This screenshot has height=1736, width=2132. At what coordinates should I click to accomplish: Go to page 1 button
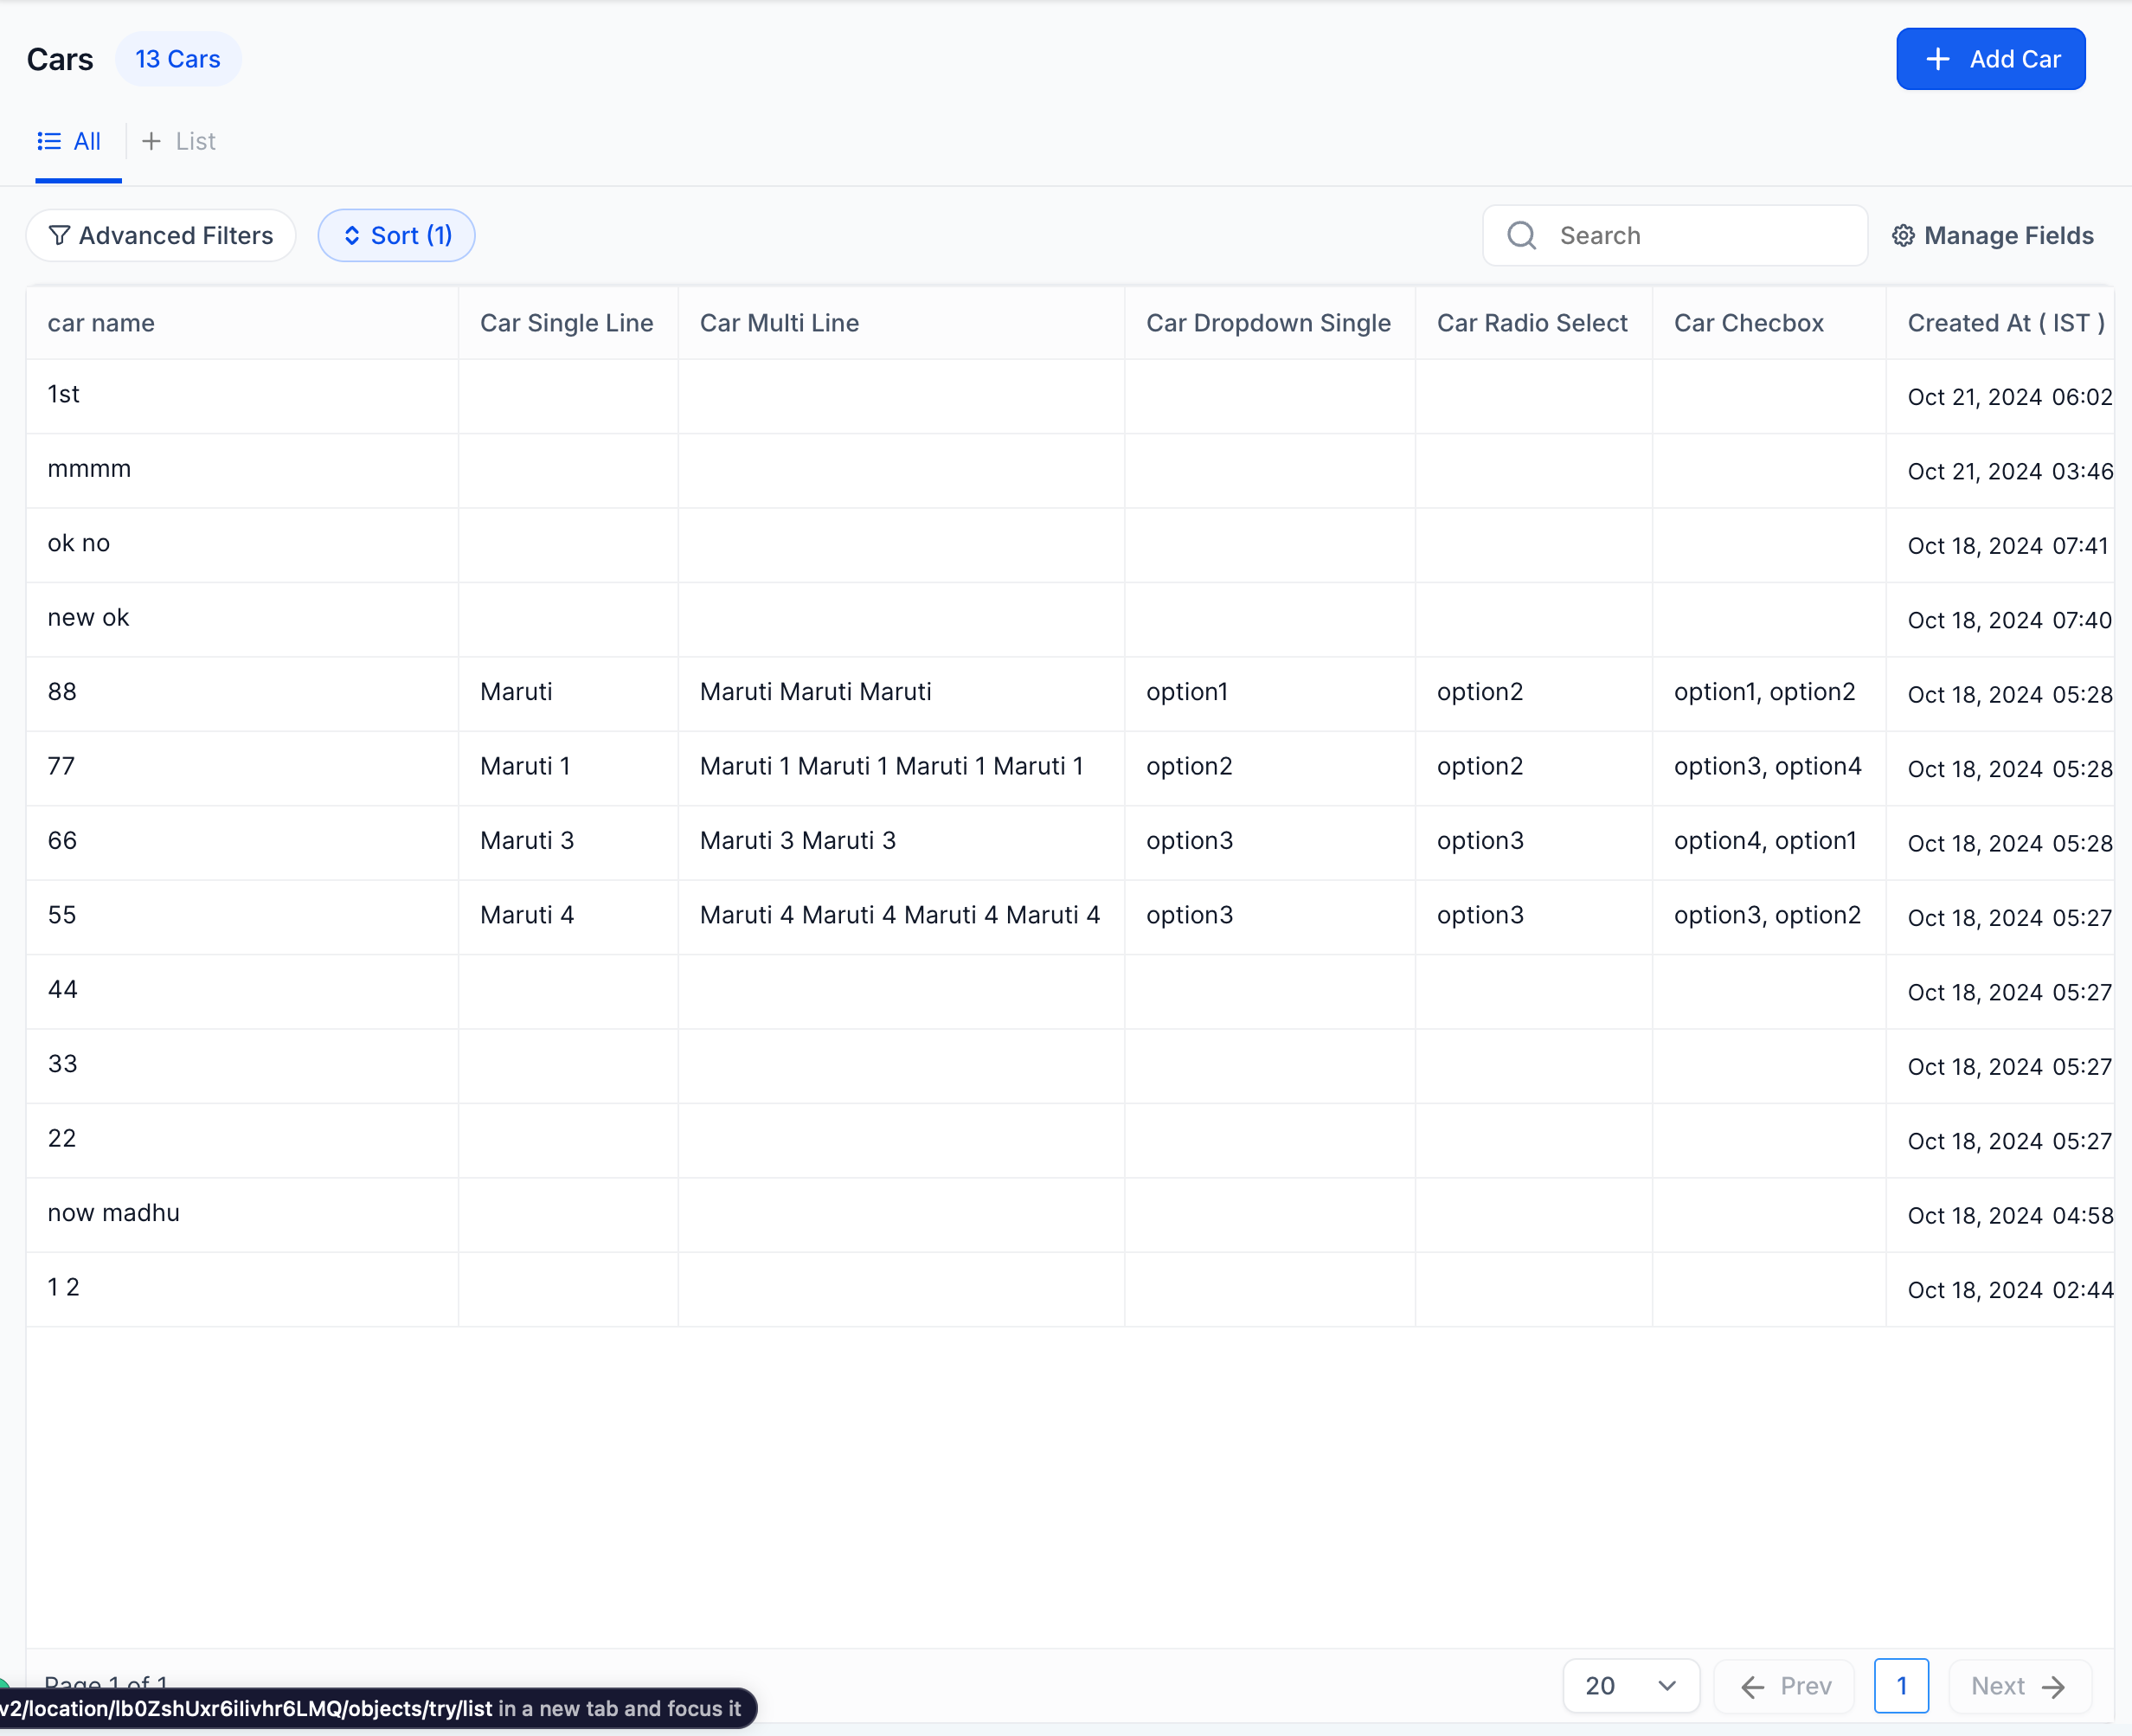click(1901, 1686)
